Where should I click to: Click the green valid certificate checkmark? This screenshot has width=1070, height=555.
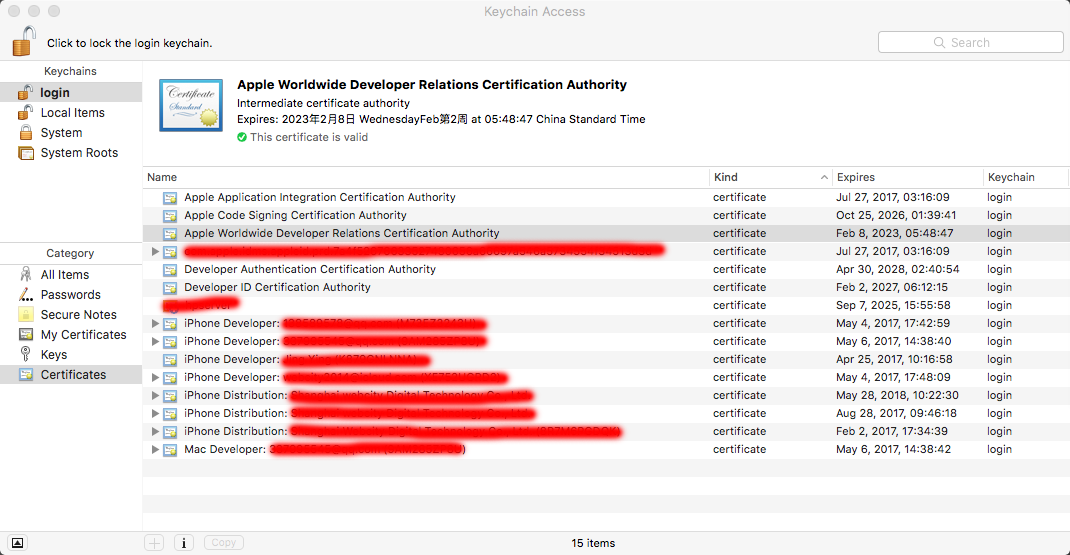(242, 137)
